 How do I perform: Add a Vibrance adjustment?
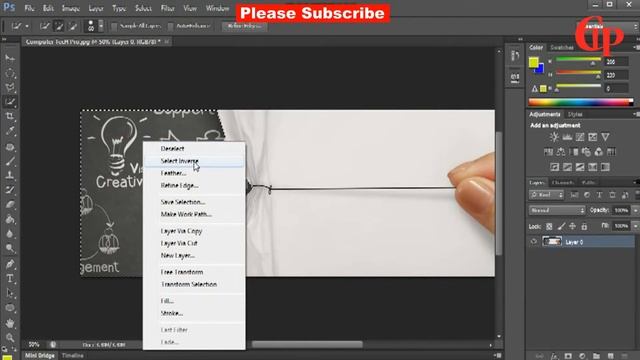(605, 137)
